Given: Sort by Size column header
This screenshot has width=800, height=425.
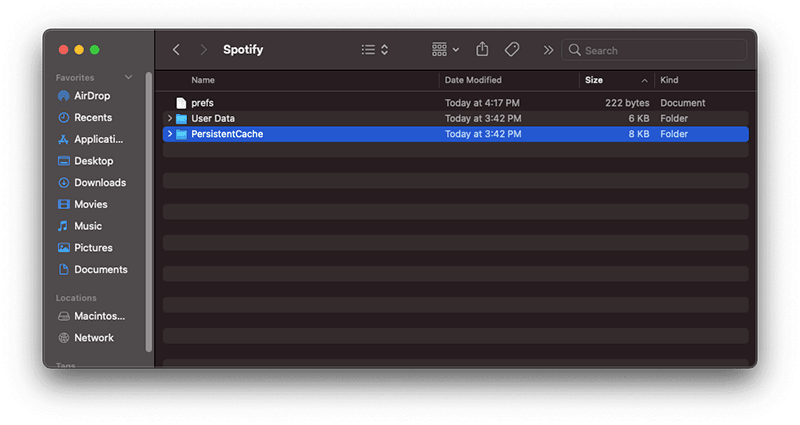Looking at the screenshot, I should (x=593, y=80).
